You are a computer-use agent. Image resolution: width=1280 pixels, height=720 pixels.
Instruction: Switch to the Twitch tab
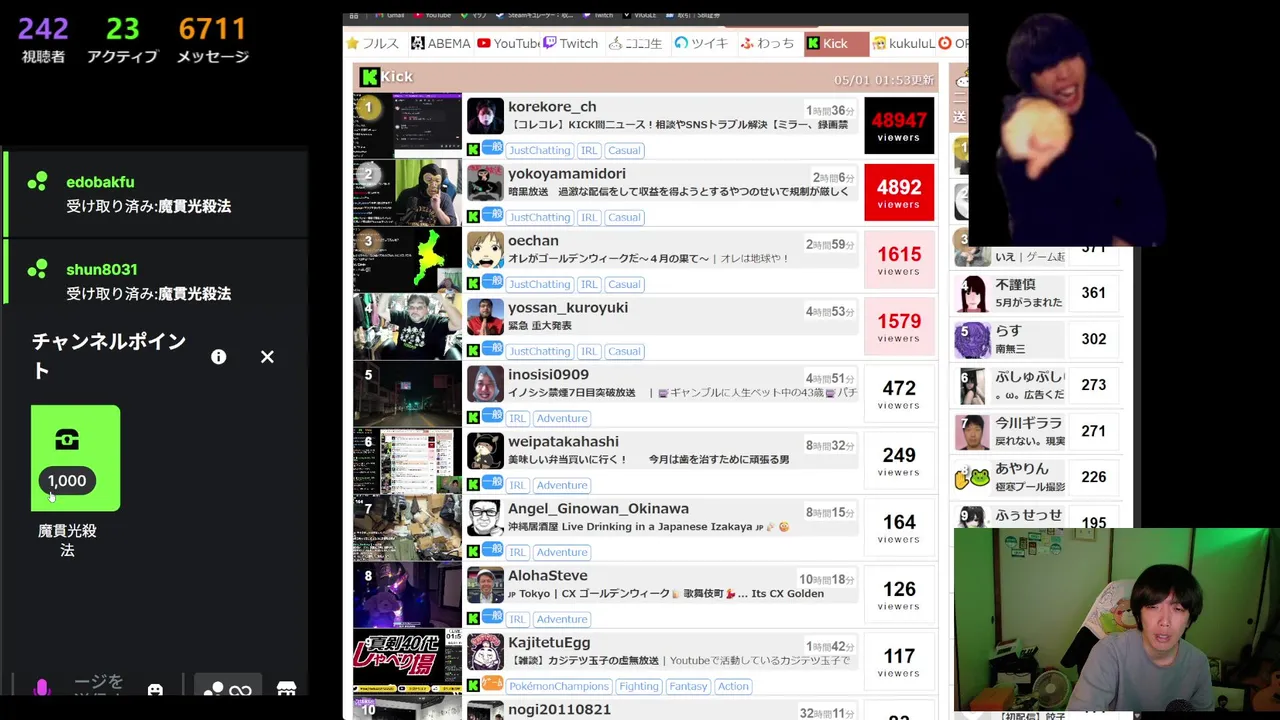(x=571, y=43)
